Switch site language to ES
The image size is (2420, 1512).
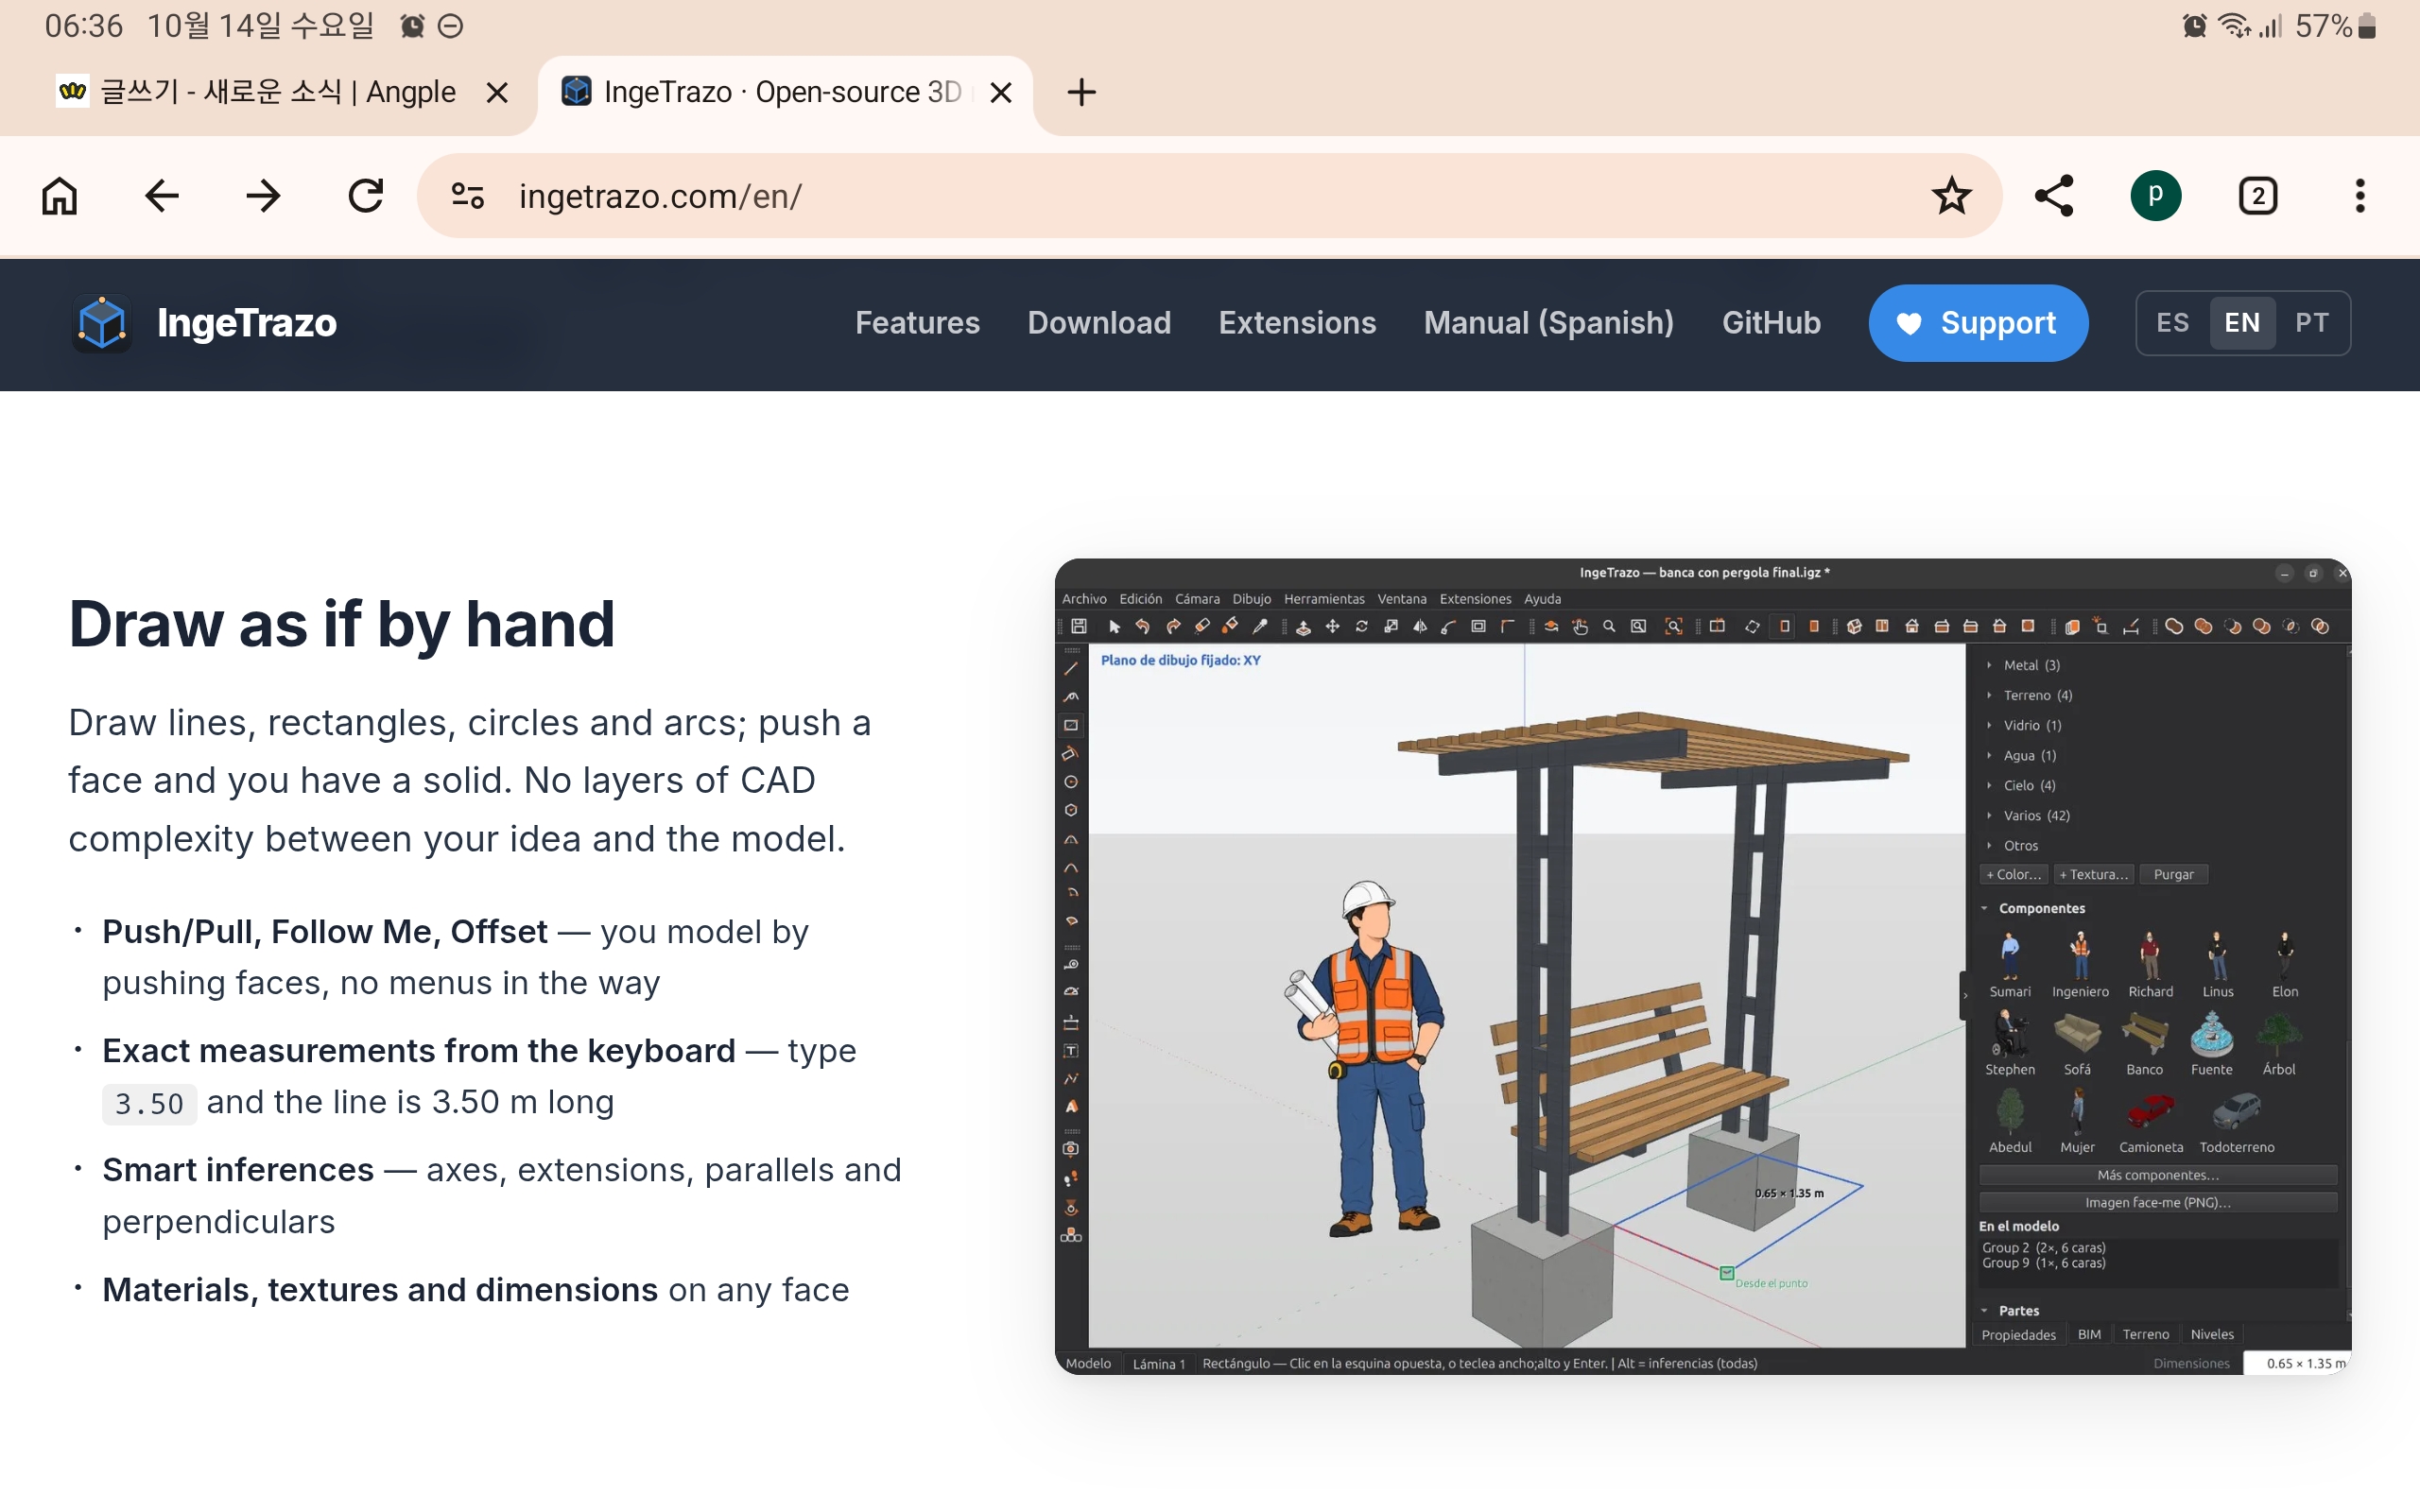(x=2173, y=323)
